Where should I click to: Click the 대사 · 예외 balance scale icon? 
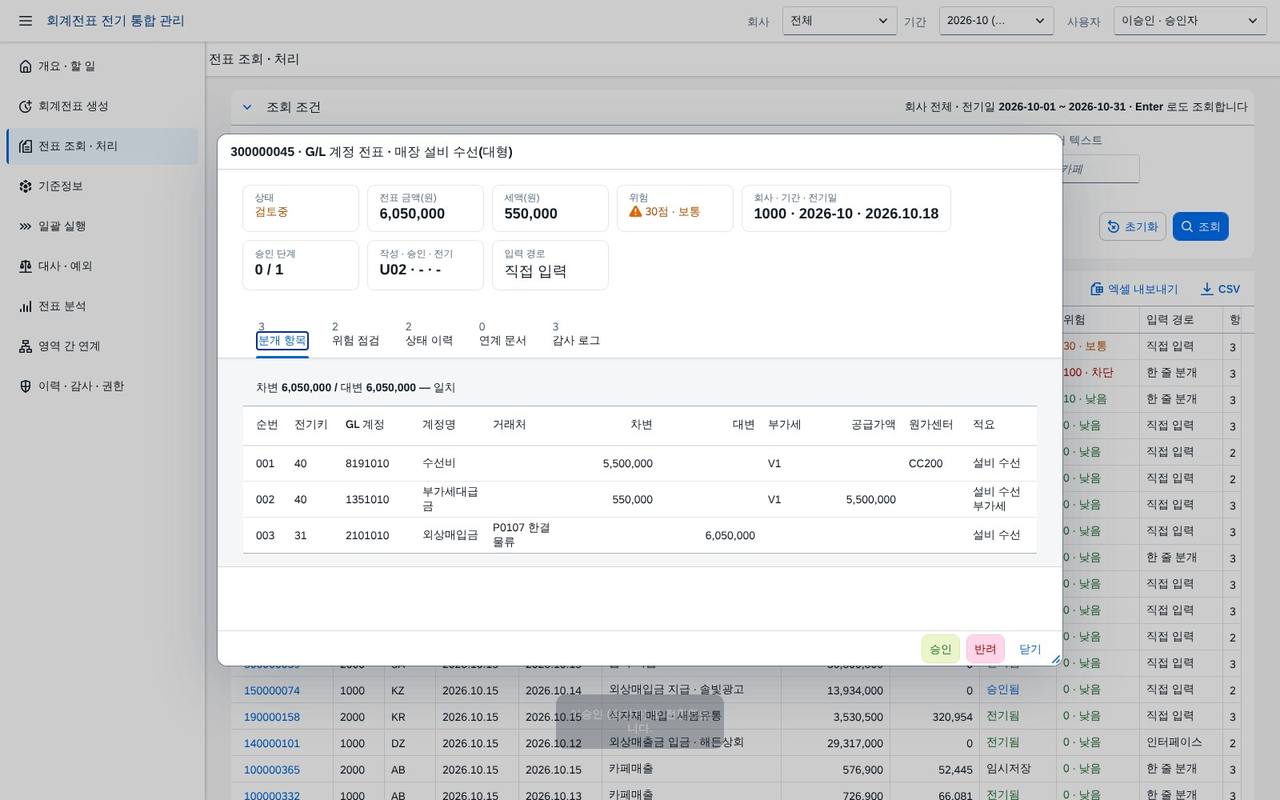coord(26,266)
